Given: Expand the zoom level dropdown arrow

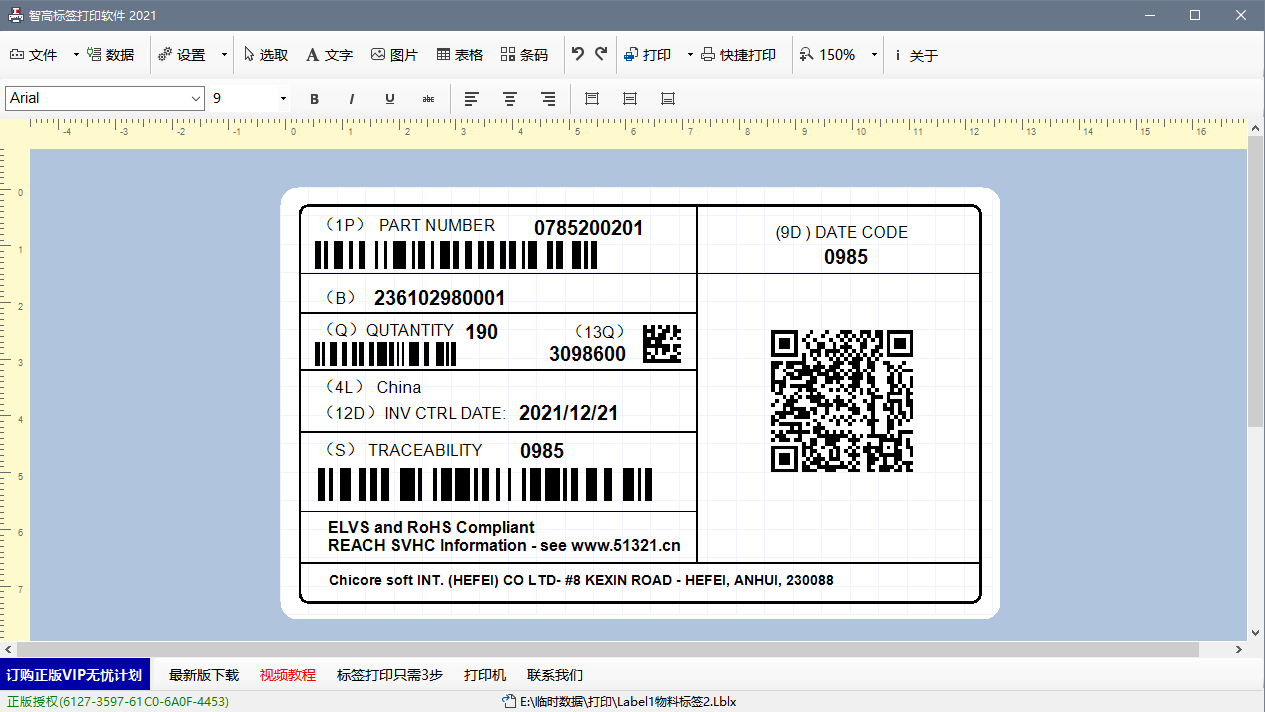Looking at the screenshot, I should 874,55.
